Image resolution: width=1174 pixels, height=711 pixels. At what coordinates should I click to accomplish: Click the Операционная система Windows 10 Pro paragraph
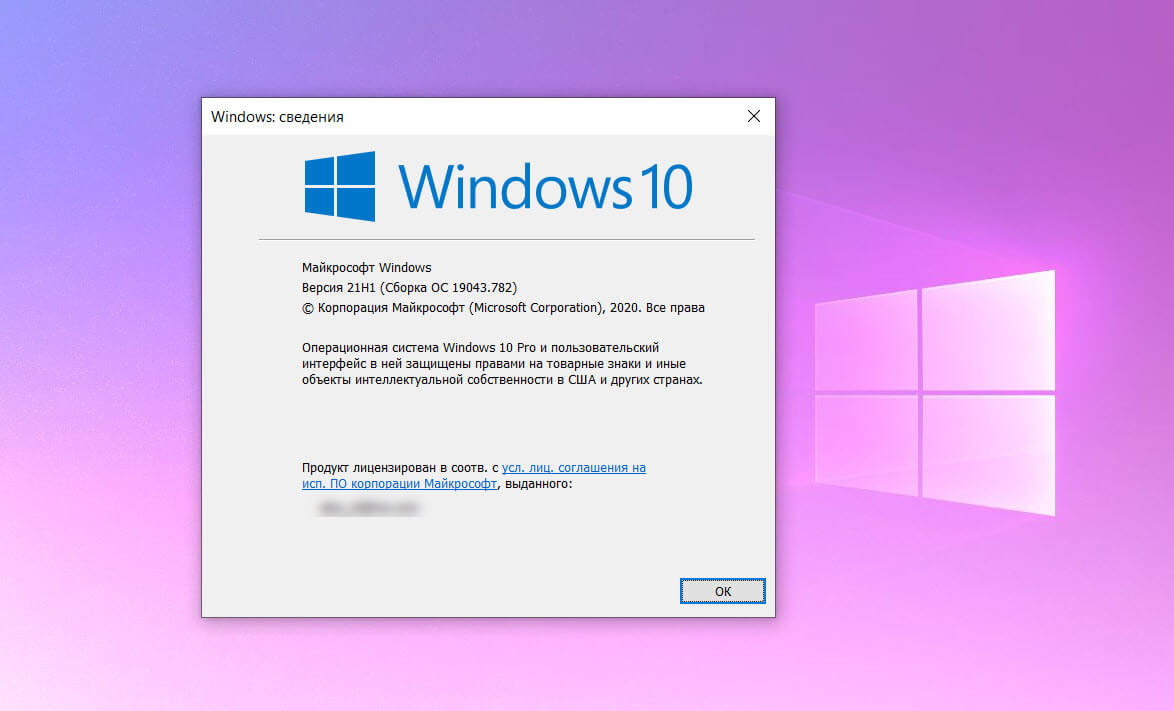click(502, 364)
